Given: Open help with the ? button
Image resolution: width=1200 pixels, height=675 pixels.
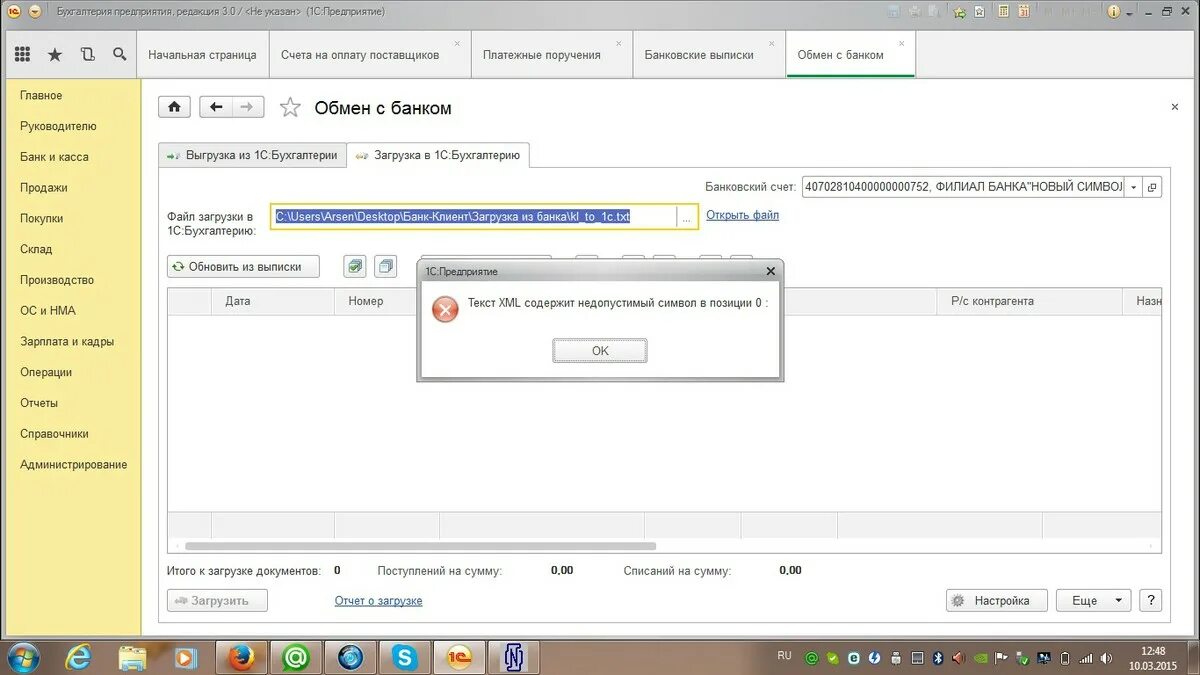Looking at the screenshot, I should (x=1151, y=600).
